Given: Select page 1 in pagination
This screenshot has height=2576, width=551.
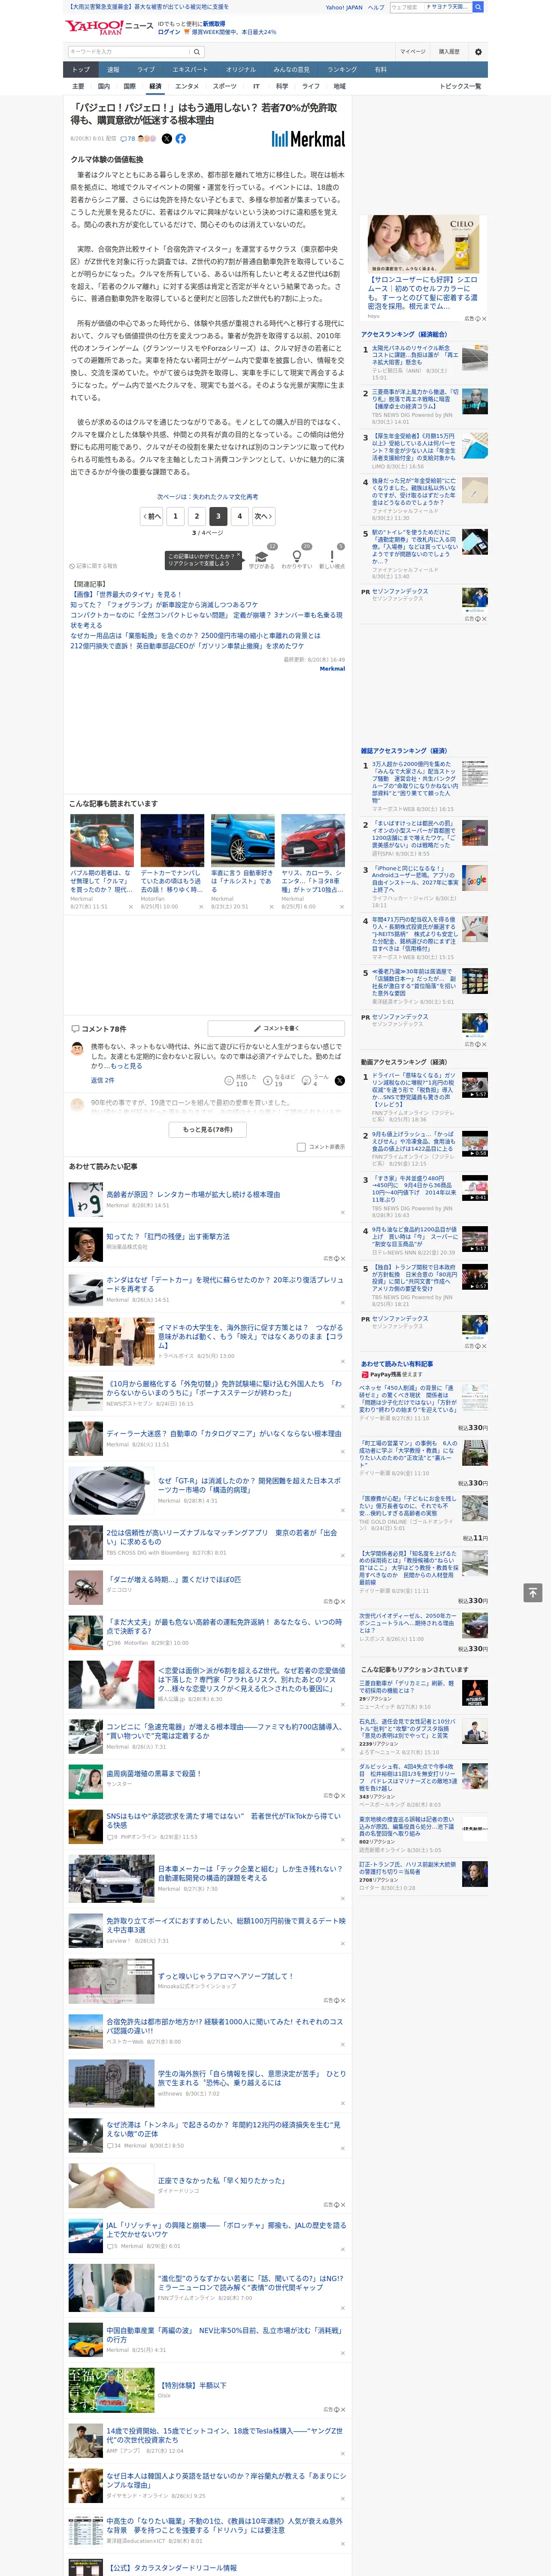Looking at the screenshot, I should coord(175,516).
